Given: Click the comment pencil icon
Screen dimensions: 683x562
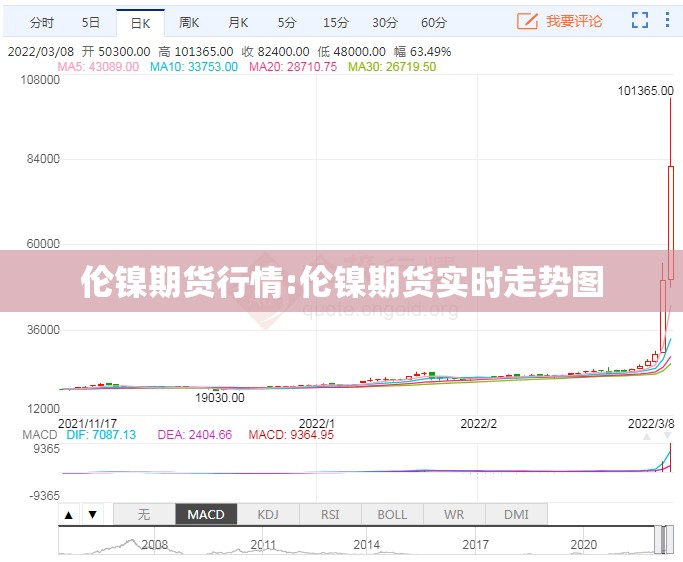Looking at the screenshot, I should (527, 21).
